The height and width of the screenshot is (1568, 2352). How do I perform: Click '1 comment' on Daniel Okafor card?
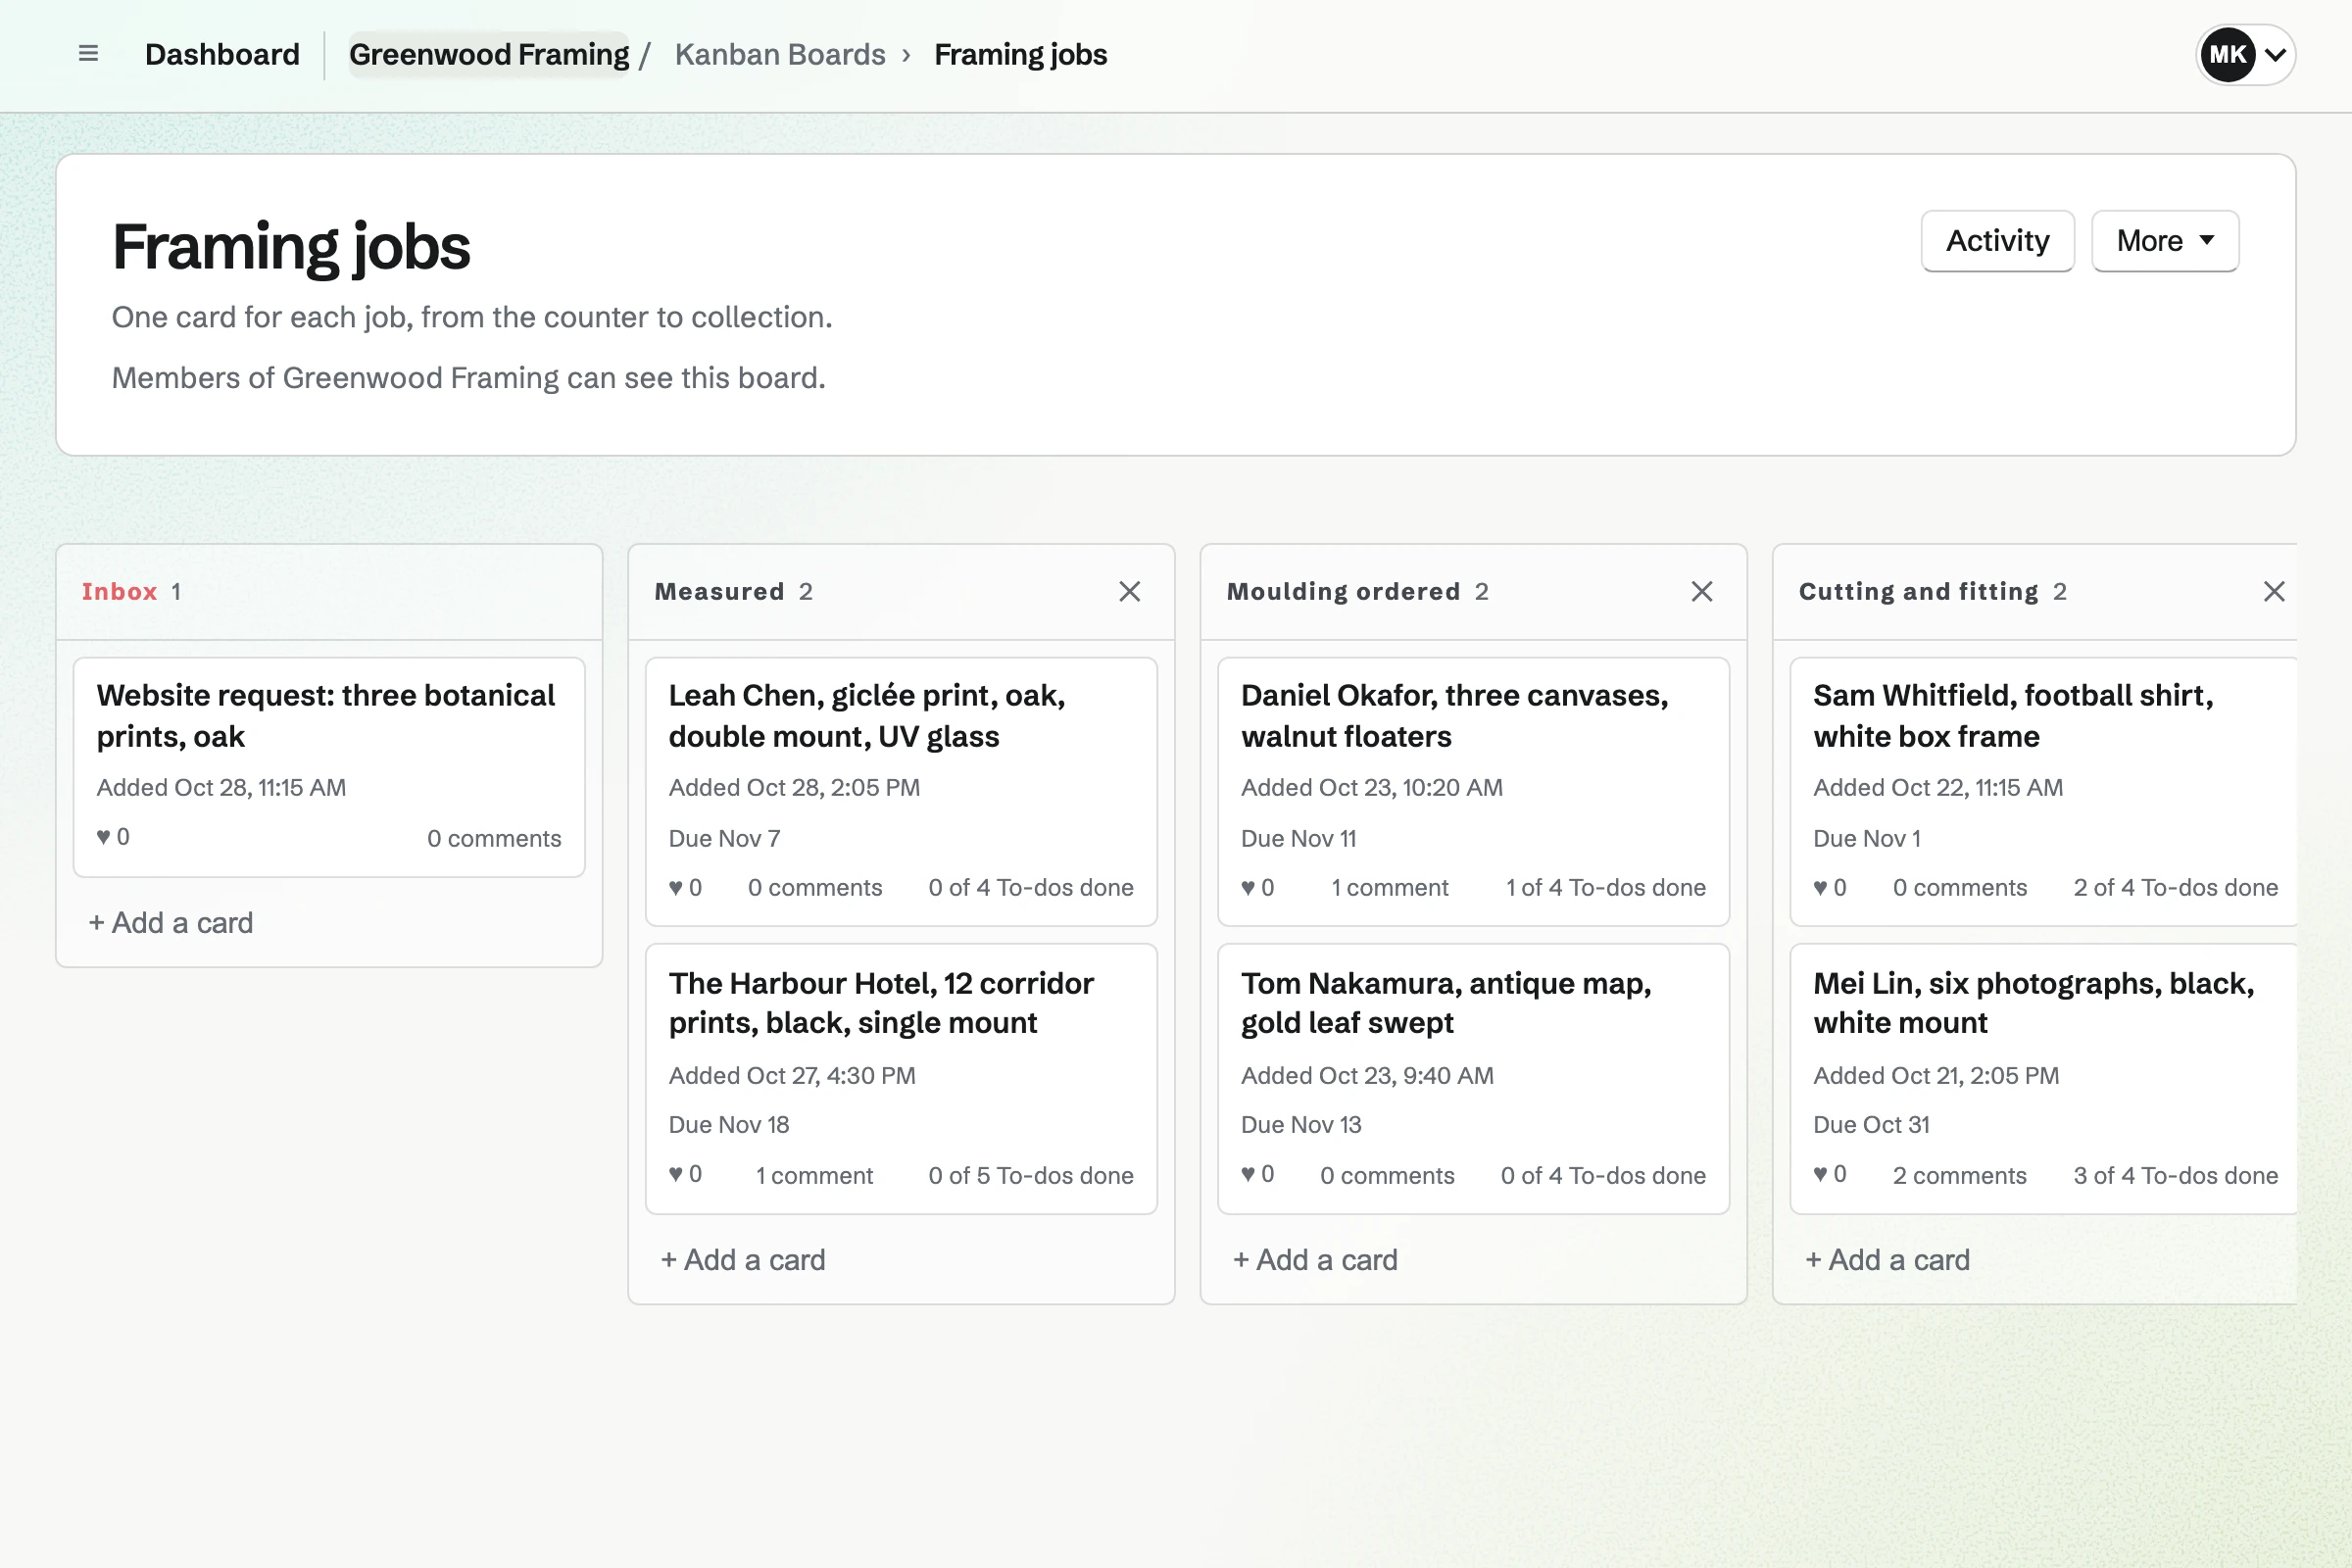pyautogui.click(x=1389, y=887)
